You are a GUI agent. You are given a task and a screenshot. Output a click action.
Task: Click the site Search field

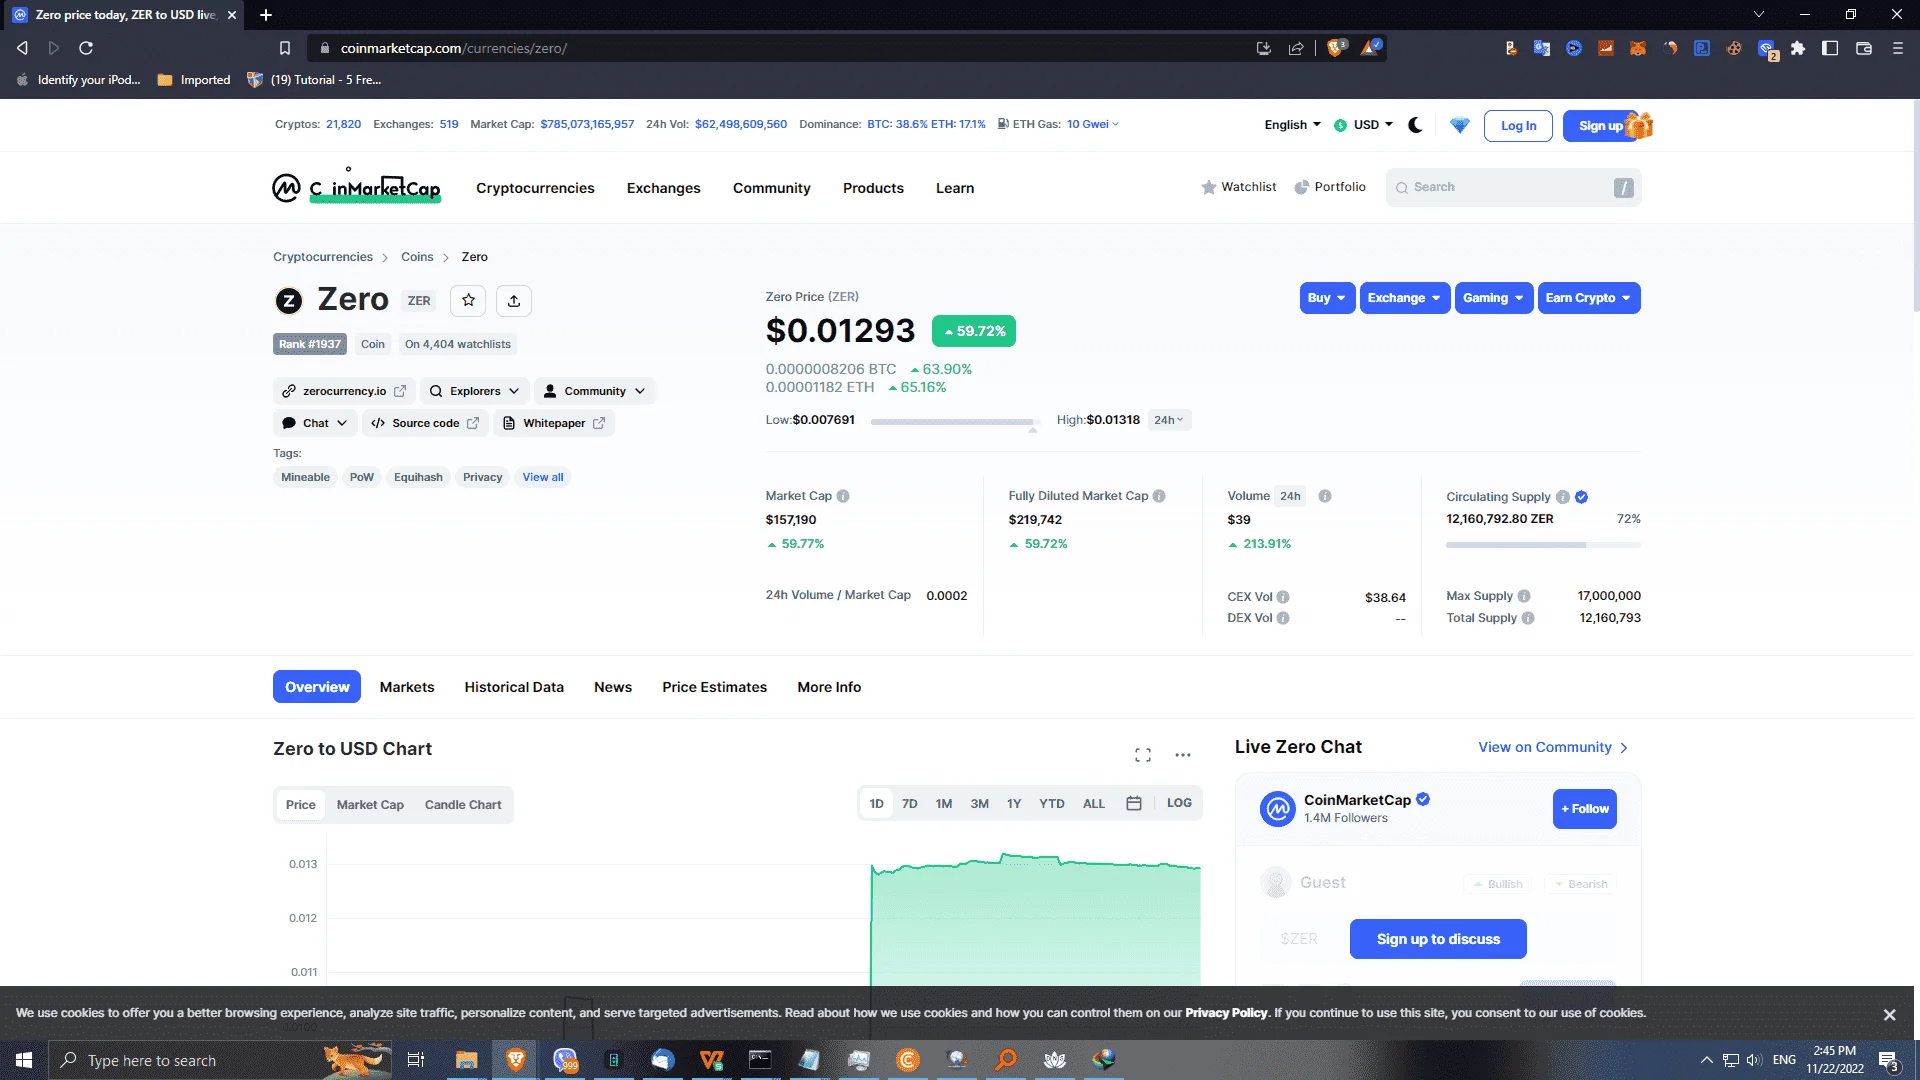click(1513, 187)
